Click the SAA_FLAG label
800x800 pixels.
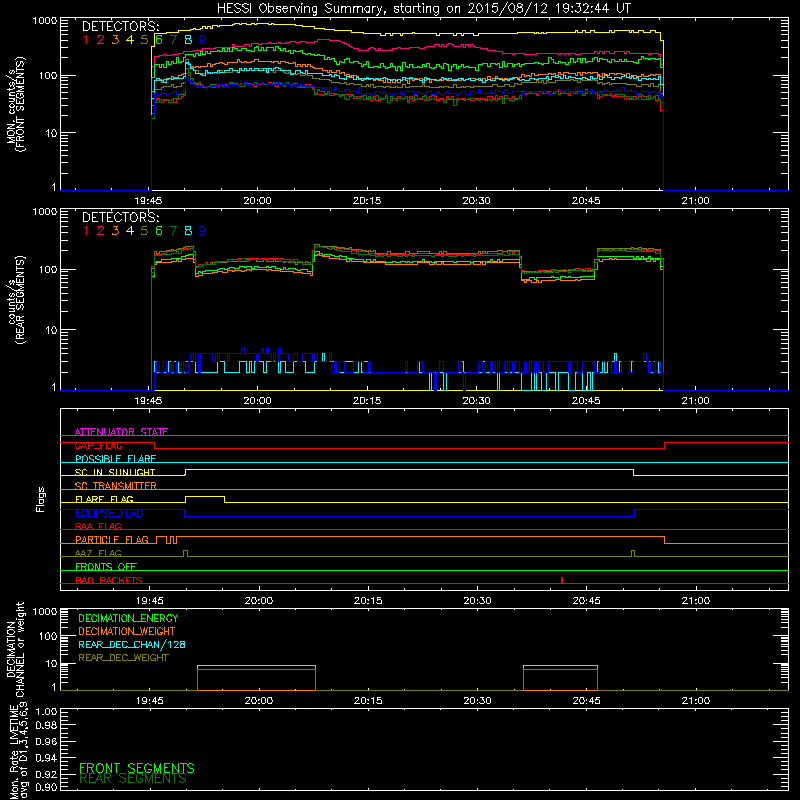tap(98, 526)
